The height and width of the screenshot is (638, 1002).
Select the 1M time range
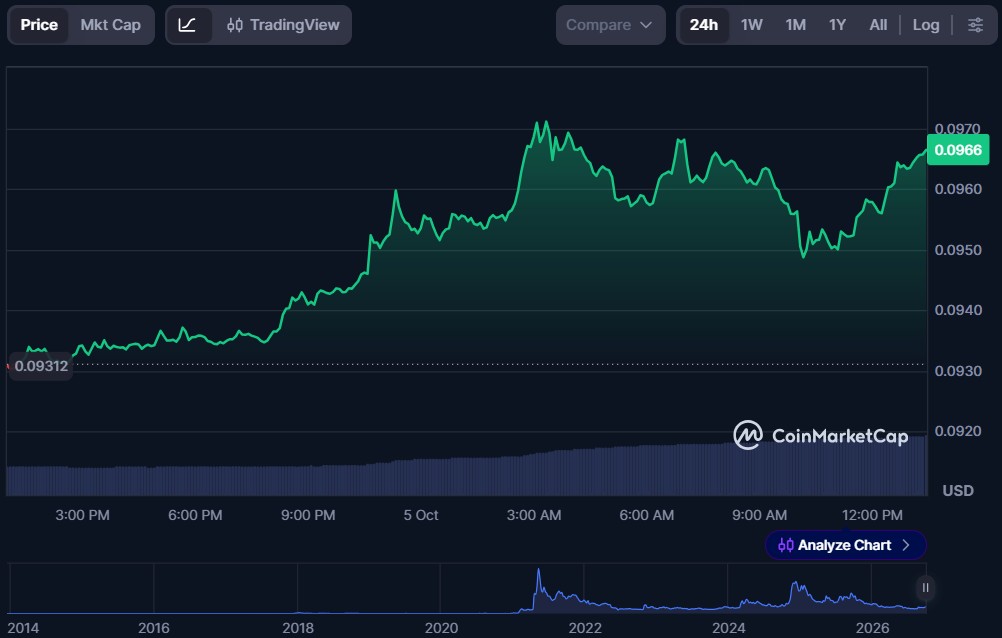[796, 25]
